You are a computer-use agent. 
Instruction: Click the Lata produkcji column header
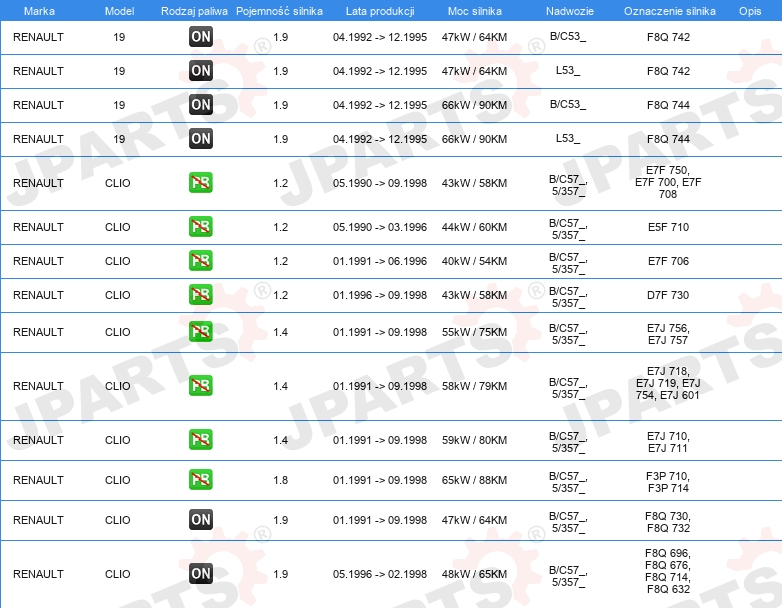click(x=380, y=11)
